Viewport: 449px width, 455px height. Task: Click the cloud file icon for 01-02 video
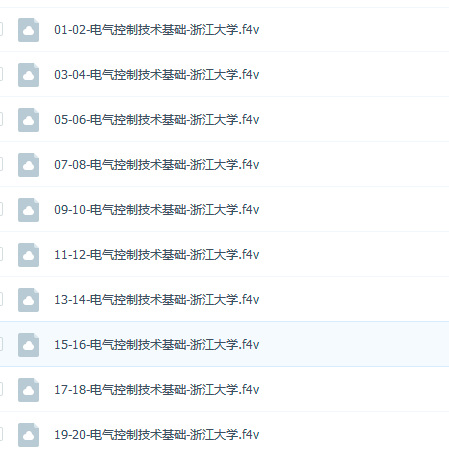(28, 30)
